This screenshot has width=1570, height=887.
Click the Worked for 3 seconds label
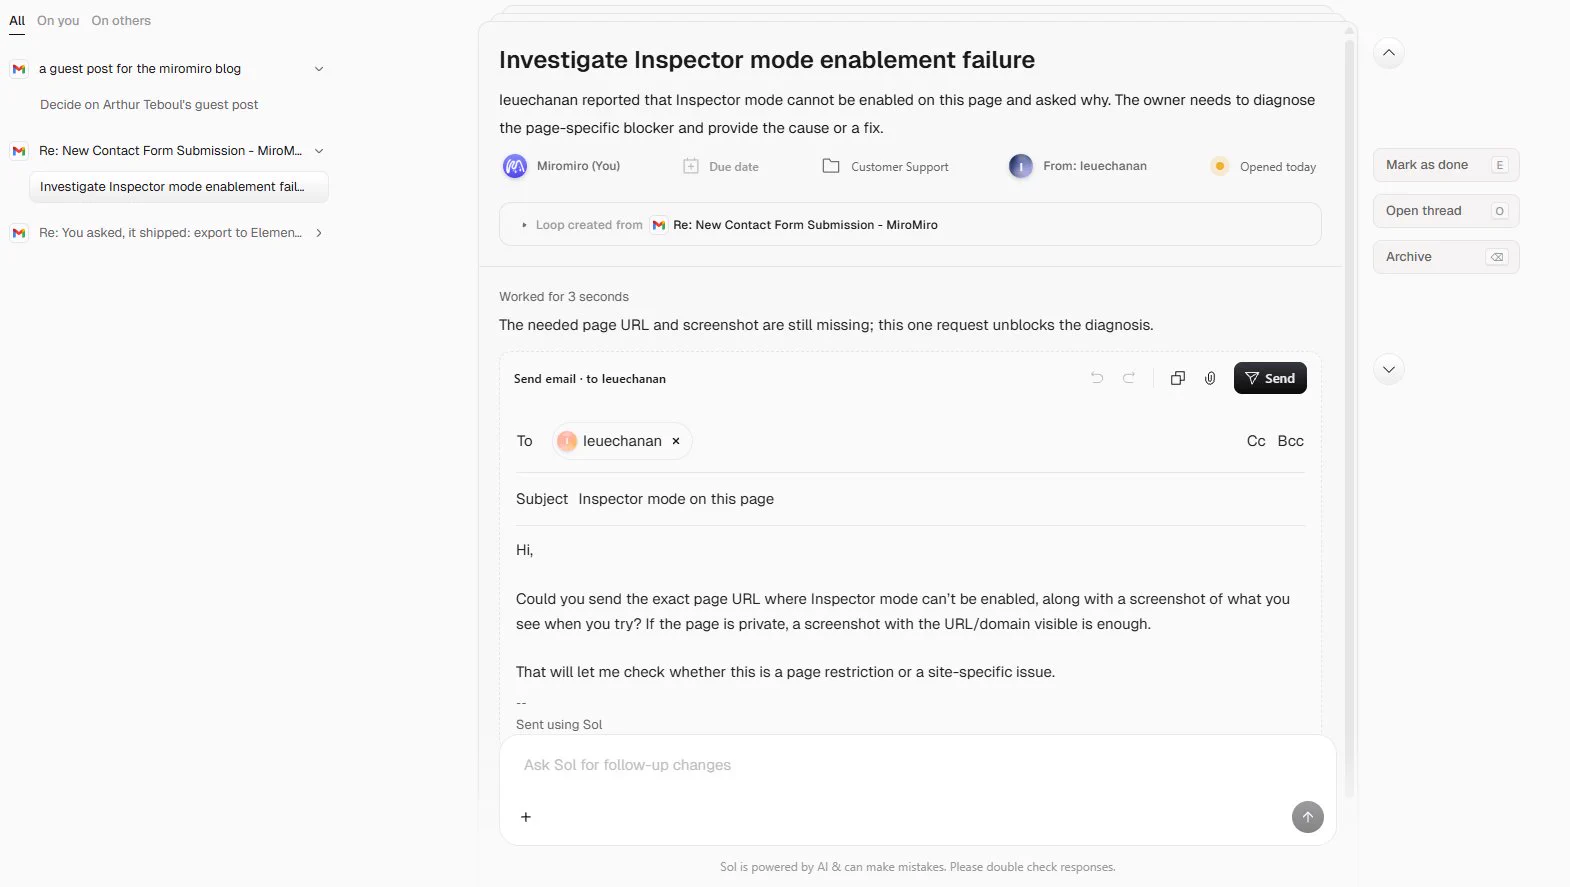pyautogui.click(x=564, y=297)
